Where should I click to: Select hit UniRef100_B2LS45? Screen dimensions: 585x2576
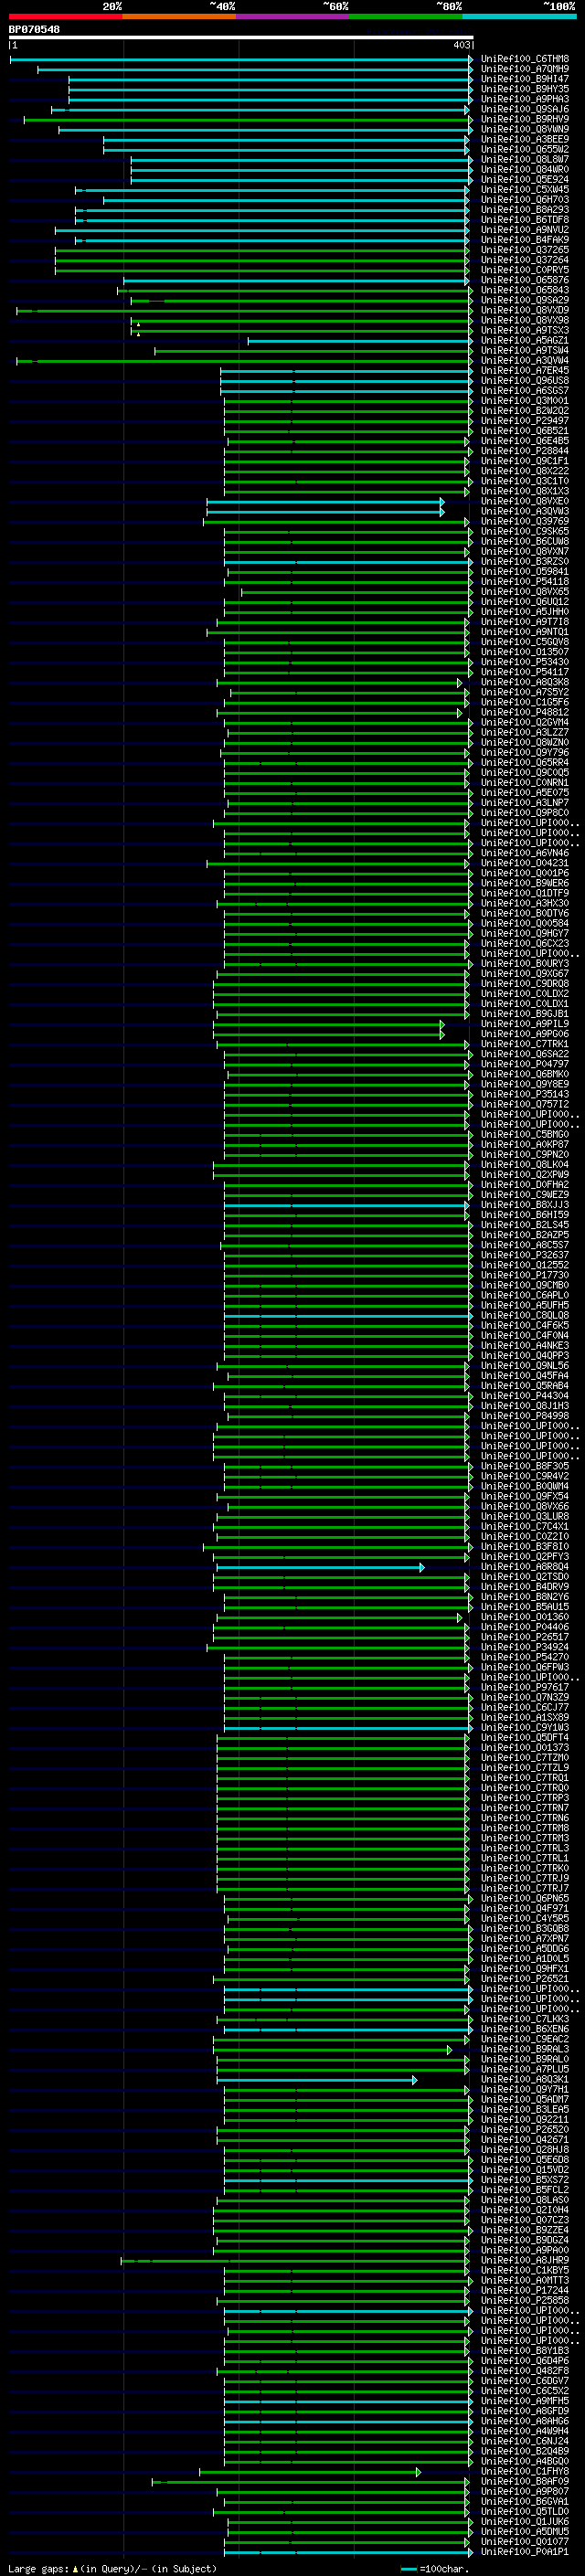tap(525, 1225)
